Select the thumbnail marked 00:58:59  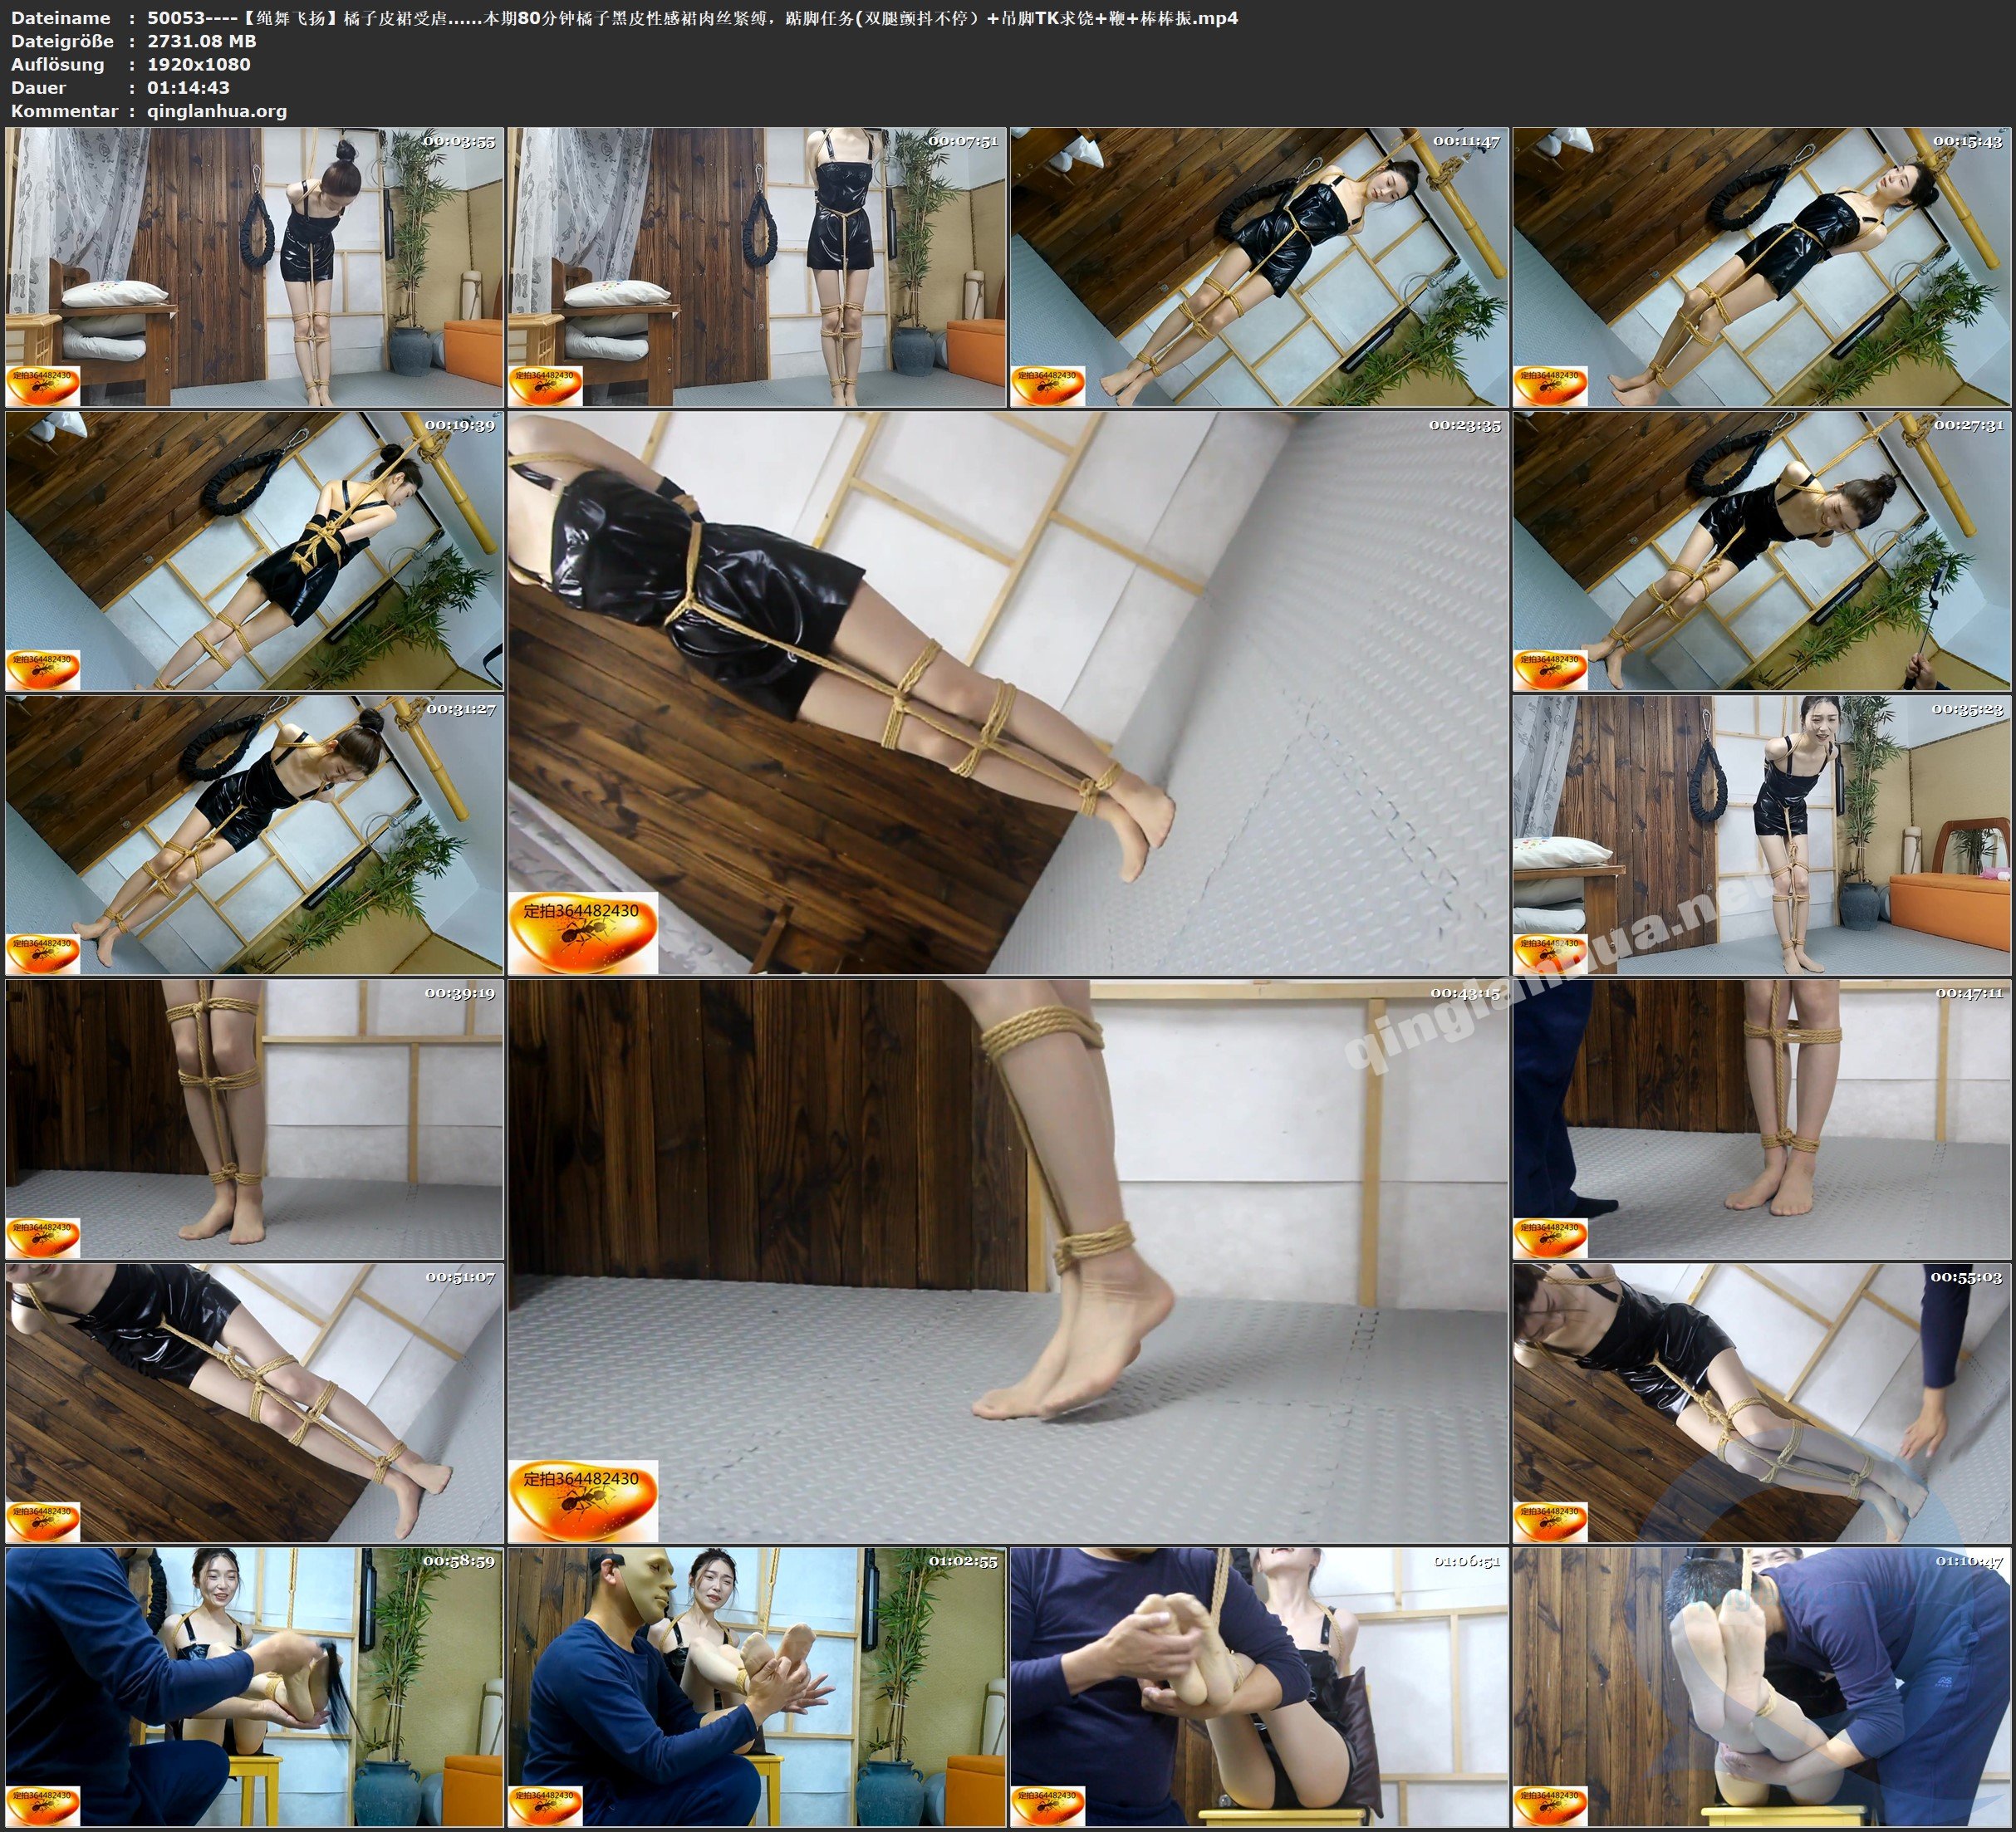click(x=254, y=1687)
